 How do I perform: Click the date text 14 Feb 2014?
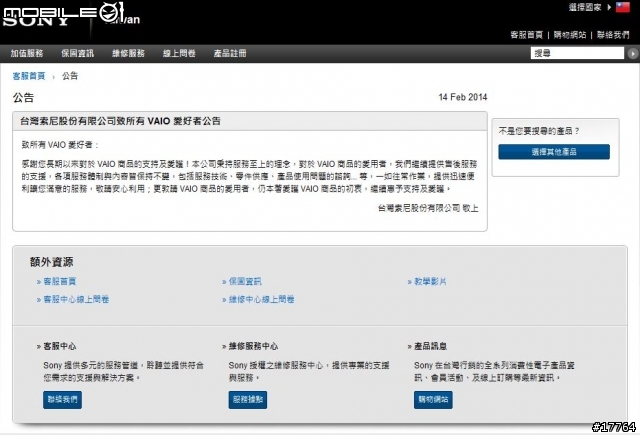(x=463, y=97)
